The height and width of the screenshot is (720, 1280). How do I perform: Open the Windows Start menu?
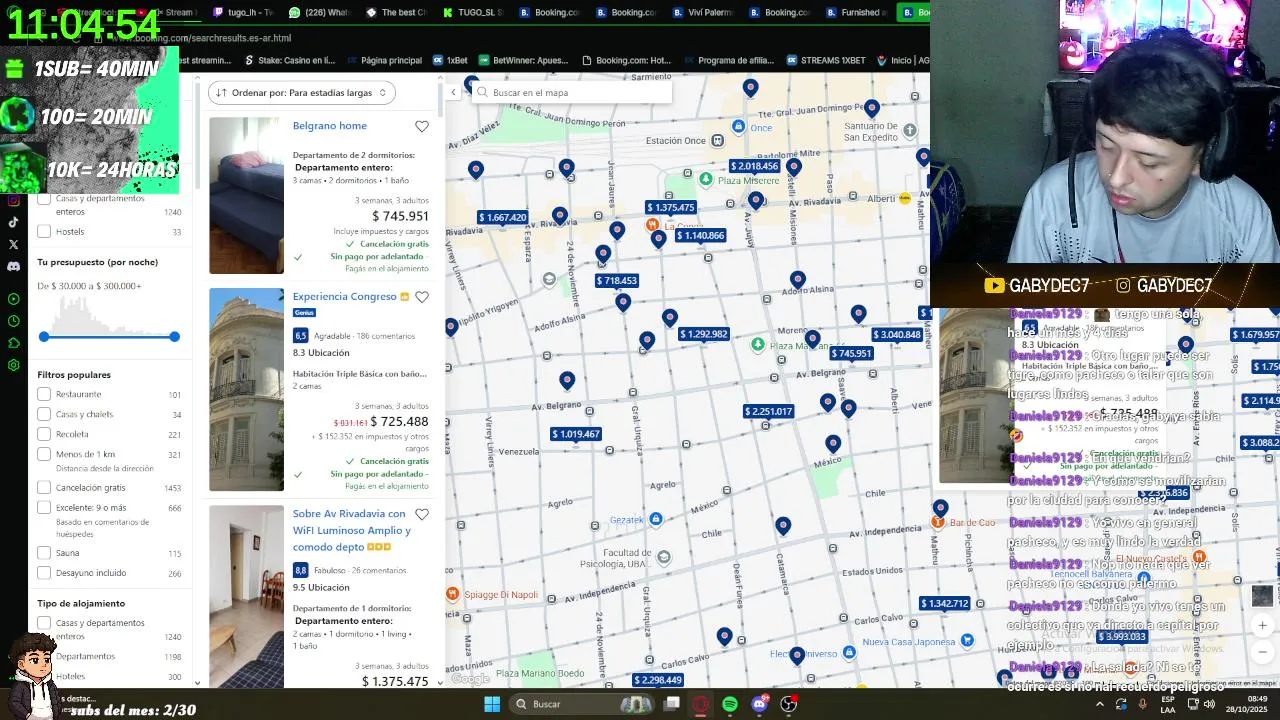pos(492,704)
